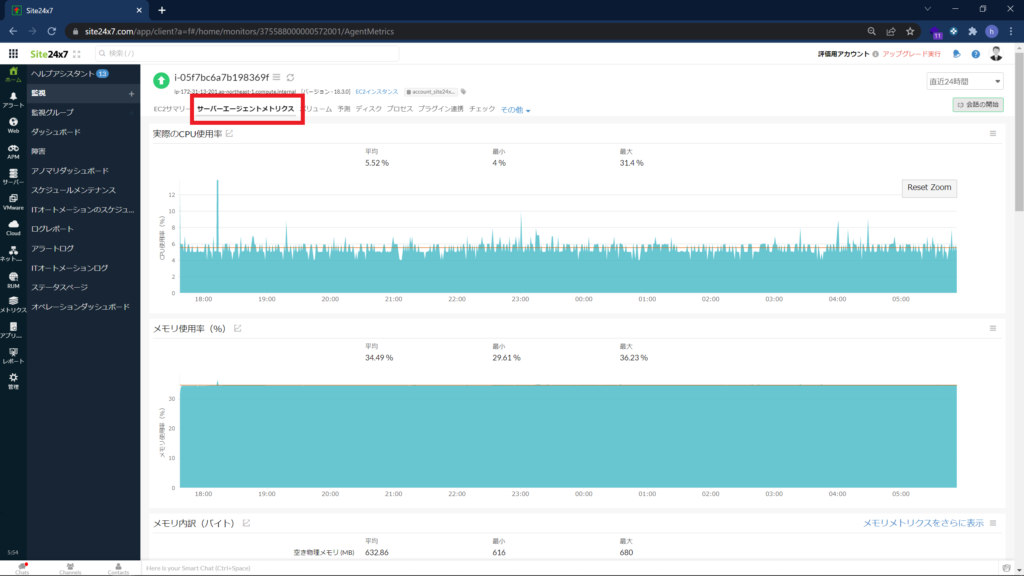This screenshot has width=1024, height=576.
Task: Click the notification bell icon in the header
Action: pyautogui.click(x=956, y=54)
